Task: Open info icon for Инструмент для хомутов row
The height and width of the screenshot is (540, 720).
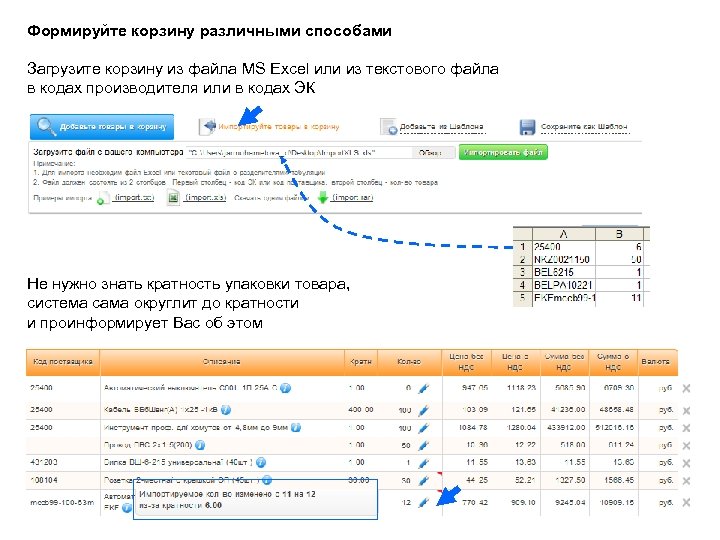Action: tap(296, 428)
